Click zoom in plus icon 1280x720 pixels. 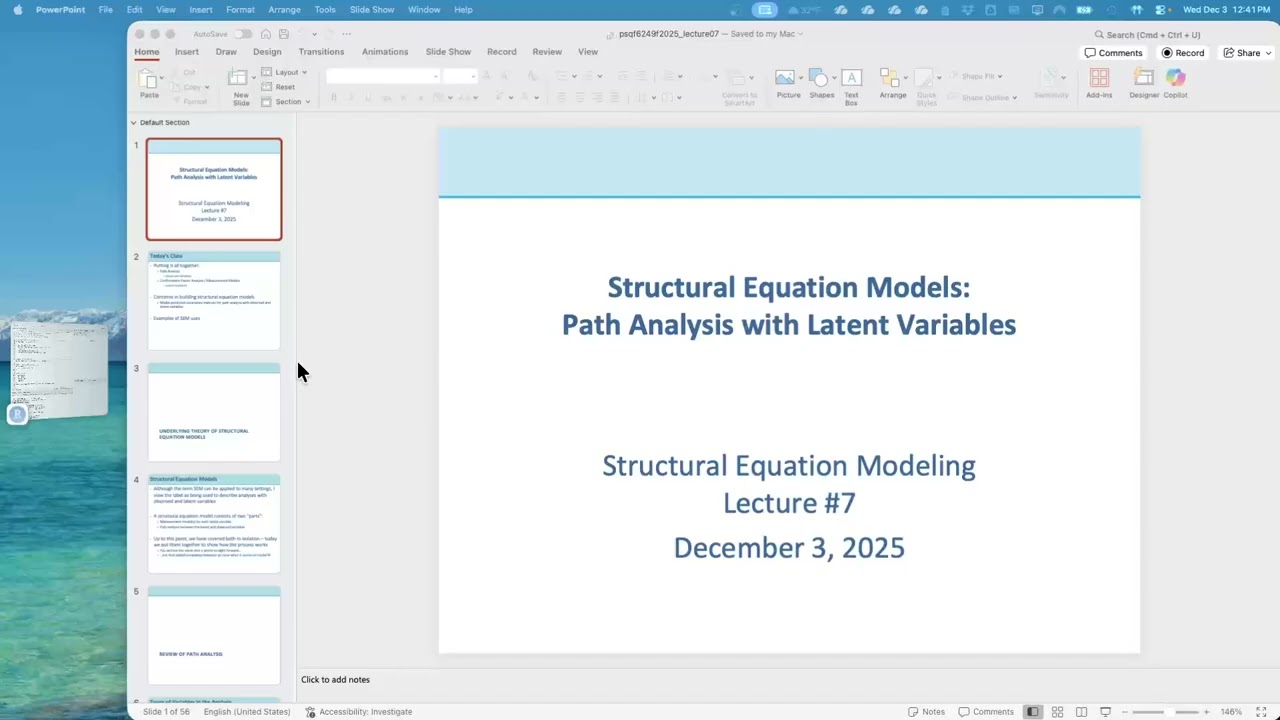[1207, 712]
